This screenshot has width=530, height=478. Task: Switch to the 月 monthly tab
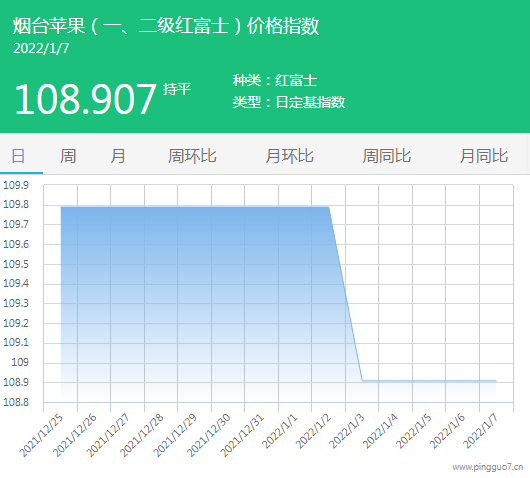click(x=118, y=156)
